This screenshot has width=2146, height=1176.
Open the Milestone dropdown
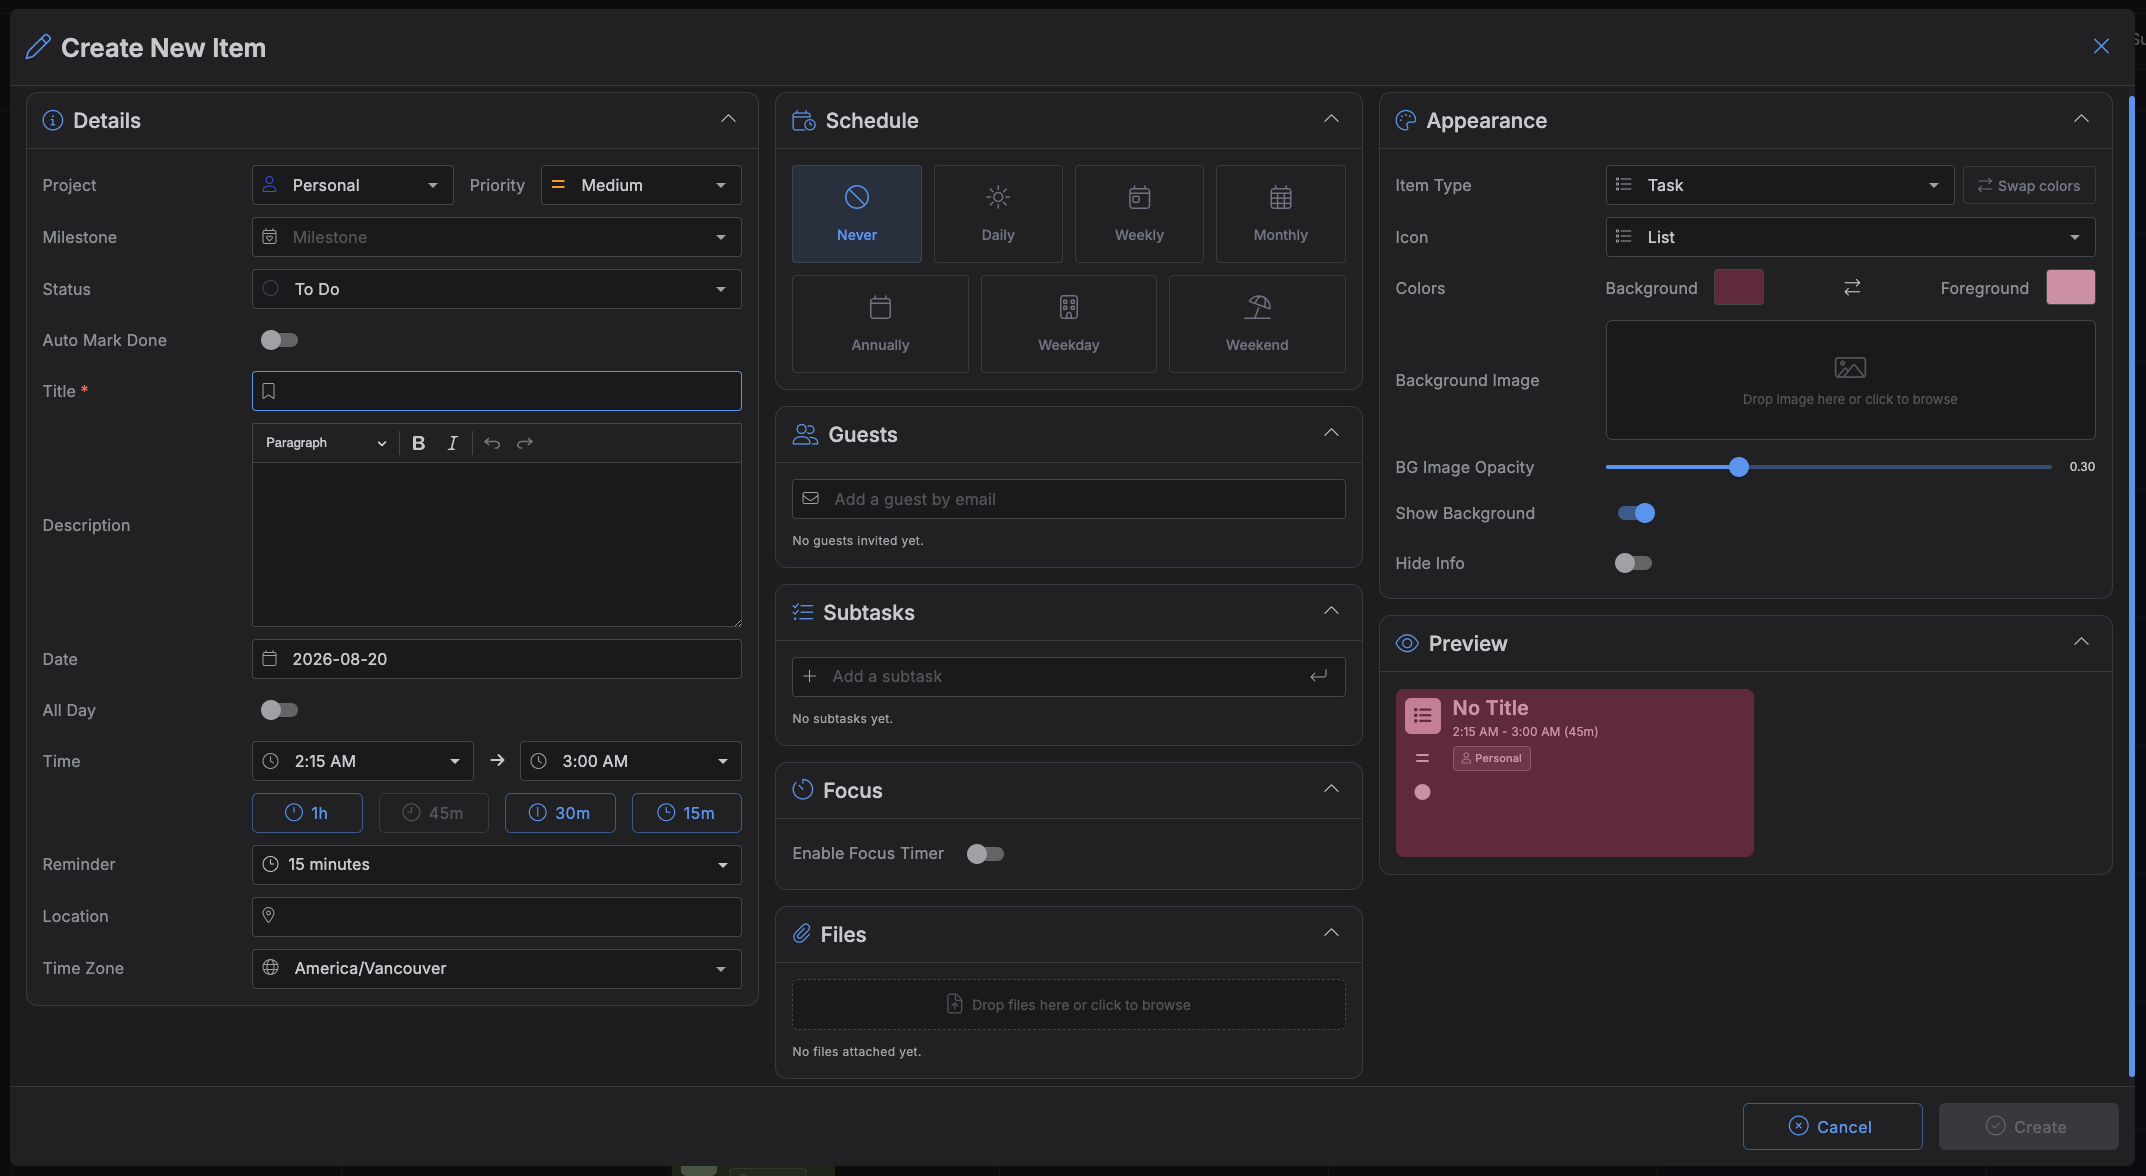[x=496, y=237]
